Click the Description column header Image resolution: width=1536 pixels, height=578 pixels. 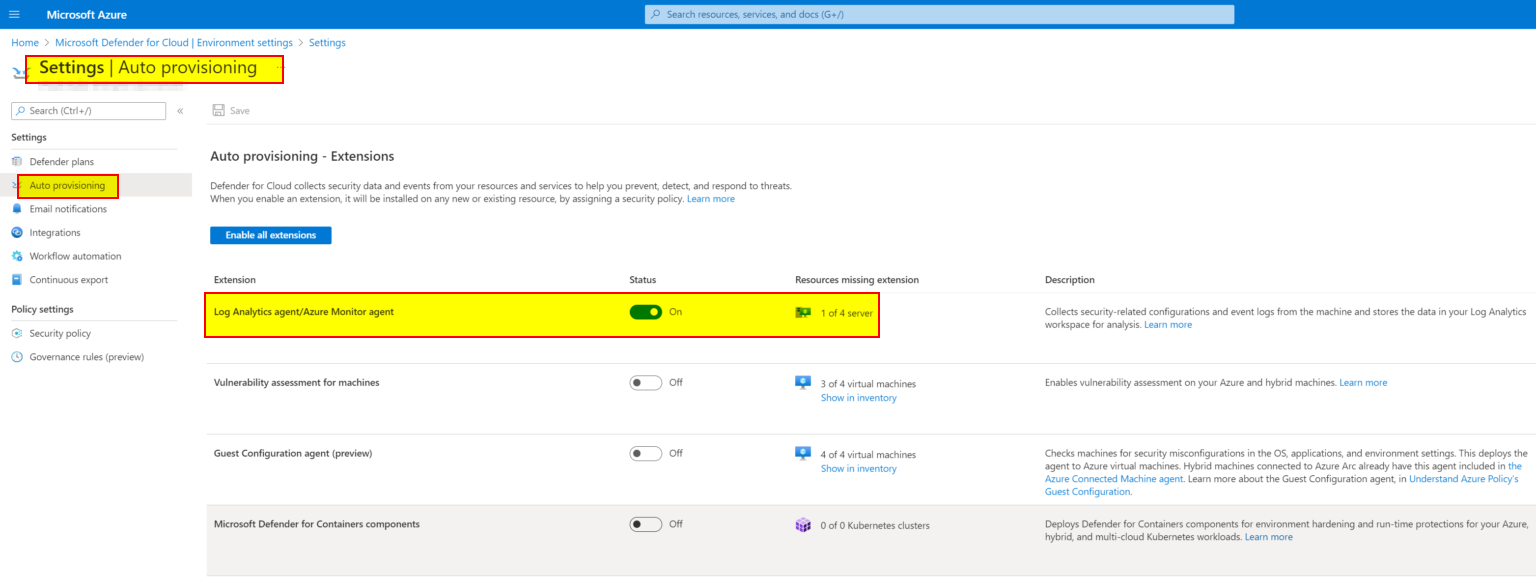click(x=1070, y=280)
